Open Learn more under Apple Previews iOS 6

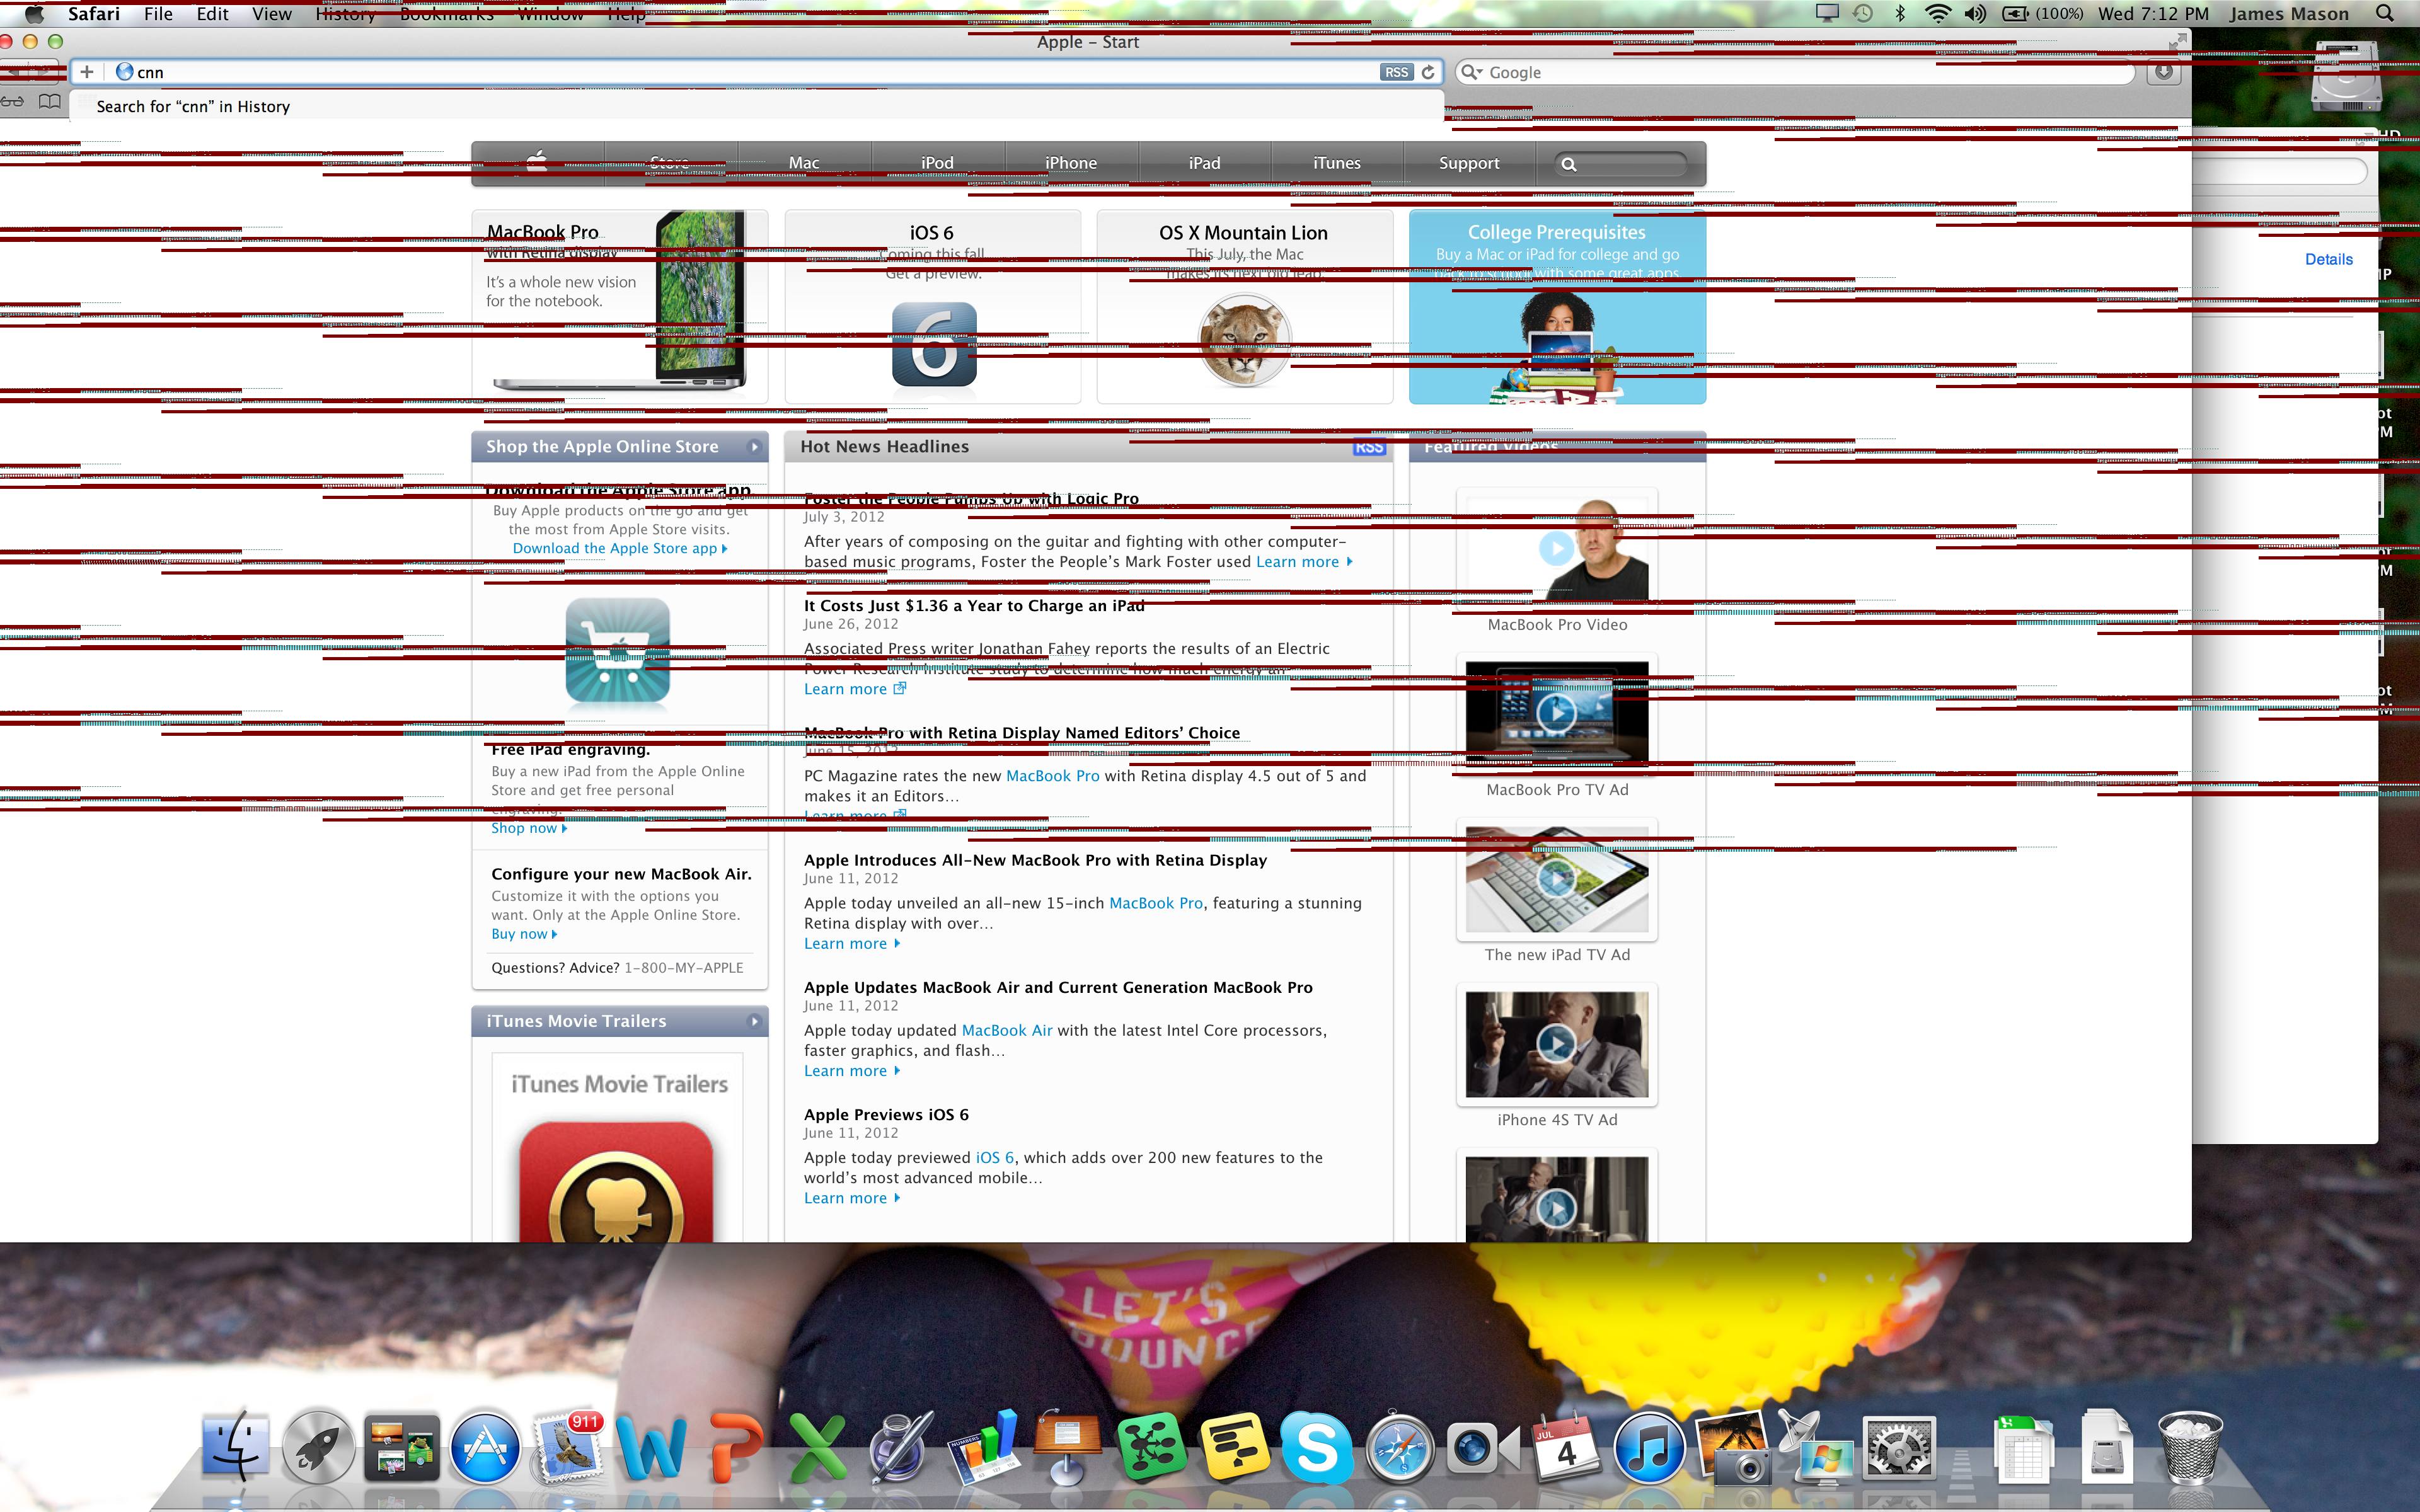pyautogui.click(x=852, y=1198)
